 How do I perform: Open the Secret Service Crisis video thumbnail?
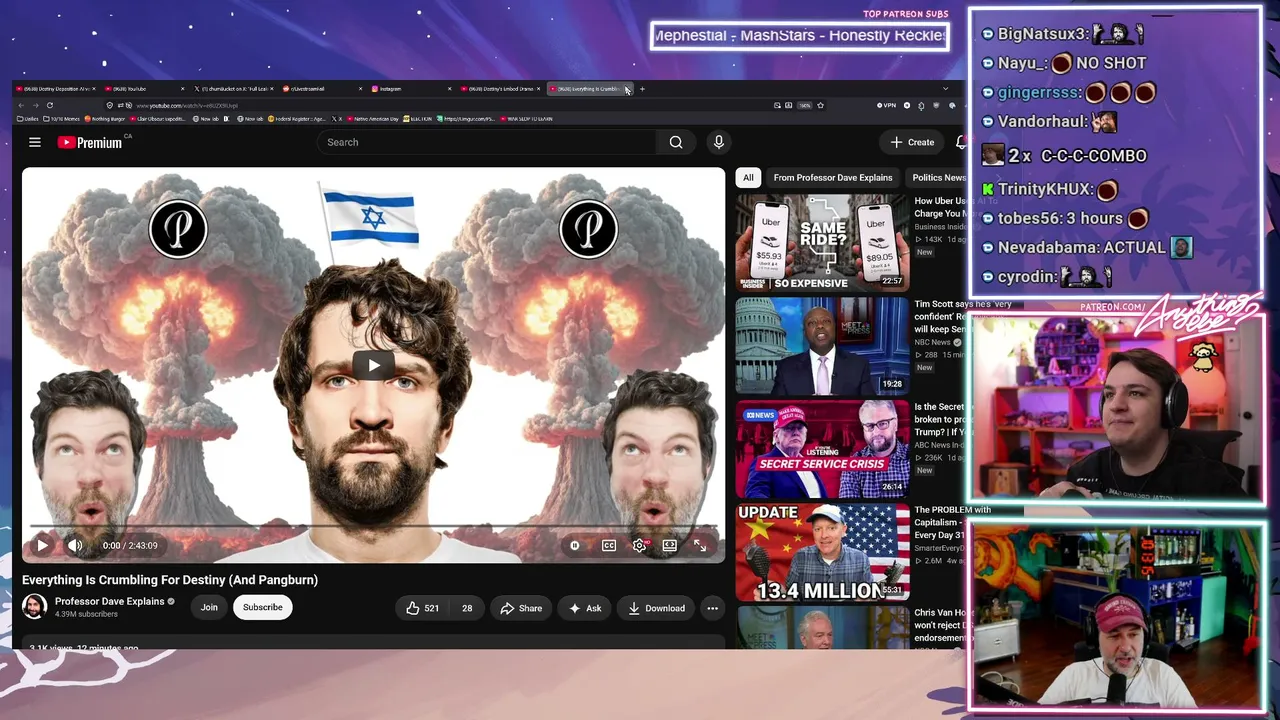(822, 449)
